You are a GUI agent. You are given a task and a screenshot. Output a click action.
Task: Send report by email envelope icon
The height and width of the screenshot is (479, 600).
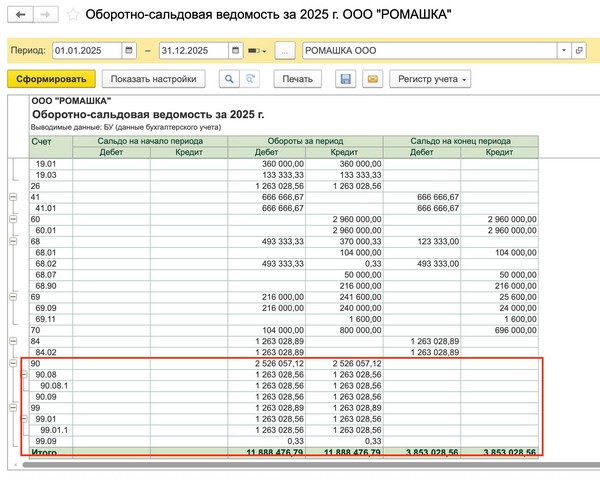coord(372,79)
